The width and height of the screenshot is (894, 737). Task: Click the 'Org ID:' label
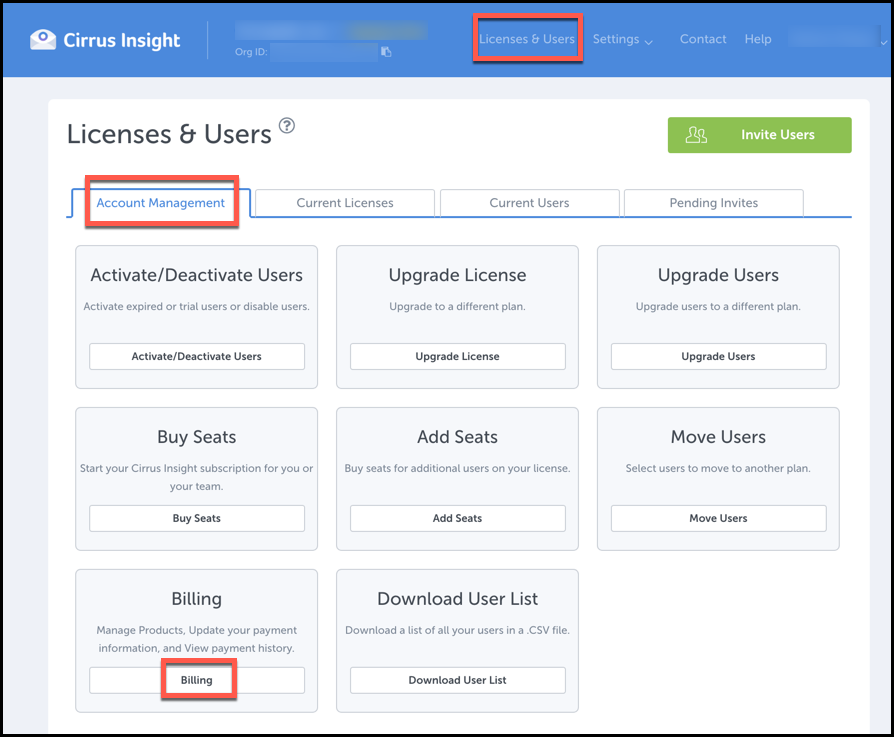[x=251, y=52]
